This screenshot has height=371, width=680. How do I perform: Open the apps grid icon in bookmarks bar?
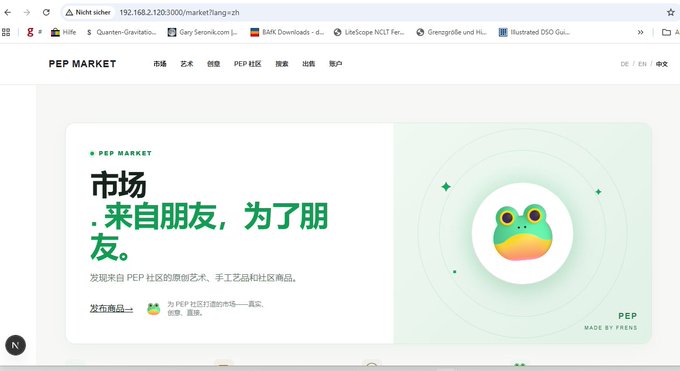click(6, 32)
